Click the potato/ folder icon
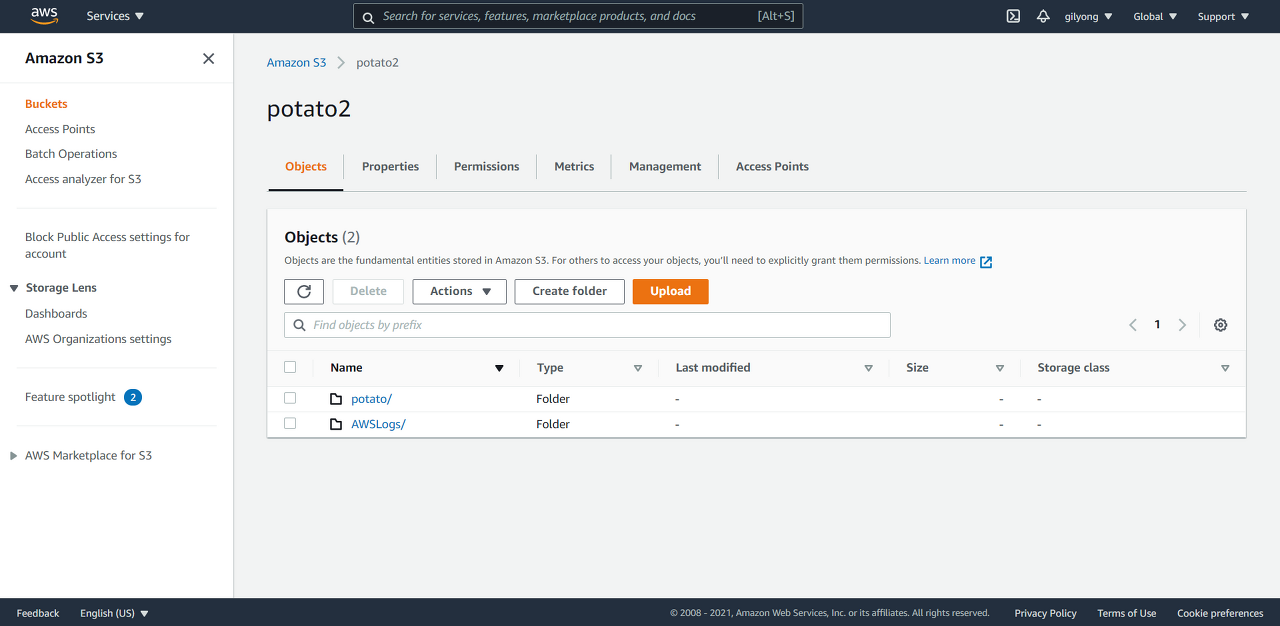This screenshot has height=626, width=1280. pos(336,399)
